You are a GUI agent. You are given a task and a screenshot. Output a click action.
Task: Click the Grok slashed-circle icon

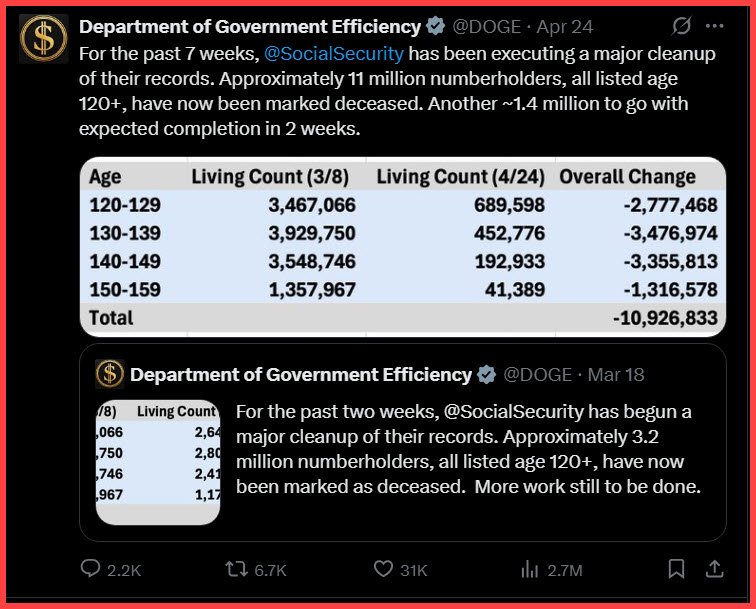click(x=682, y=26)
